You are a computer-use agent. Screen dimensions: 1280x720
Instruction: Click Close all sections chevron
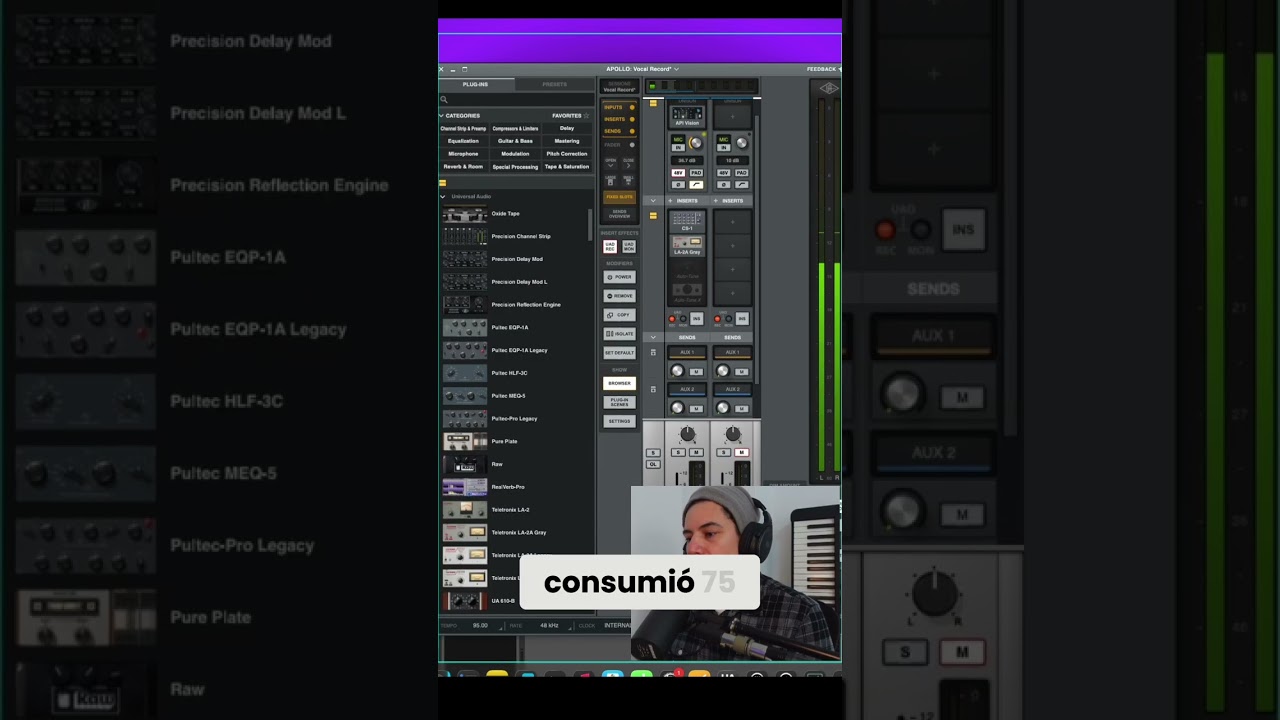point(628,162)
